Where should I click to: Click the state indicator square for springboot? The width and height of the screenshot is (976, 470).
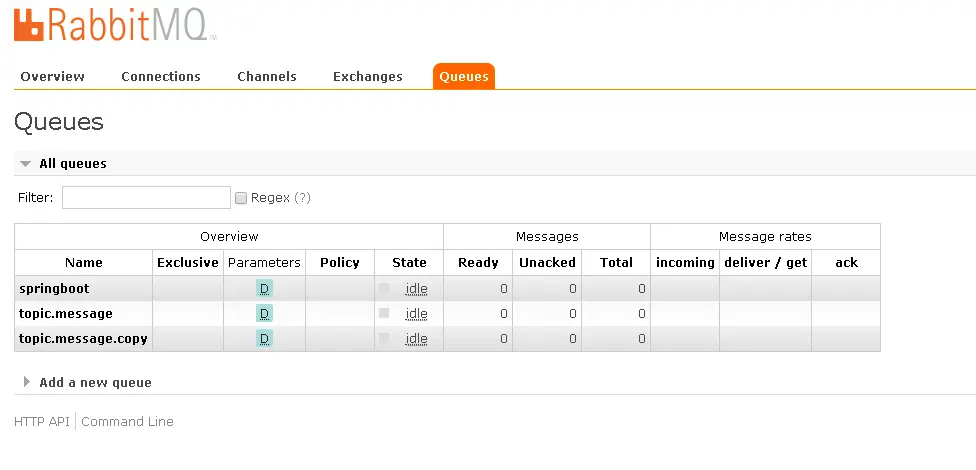[x=384, y=289]
